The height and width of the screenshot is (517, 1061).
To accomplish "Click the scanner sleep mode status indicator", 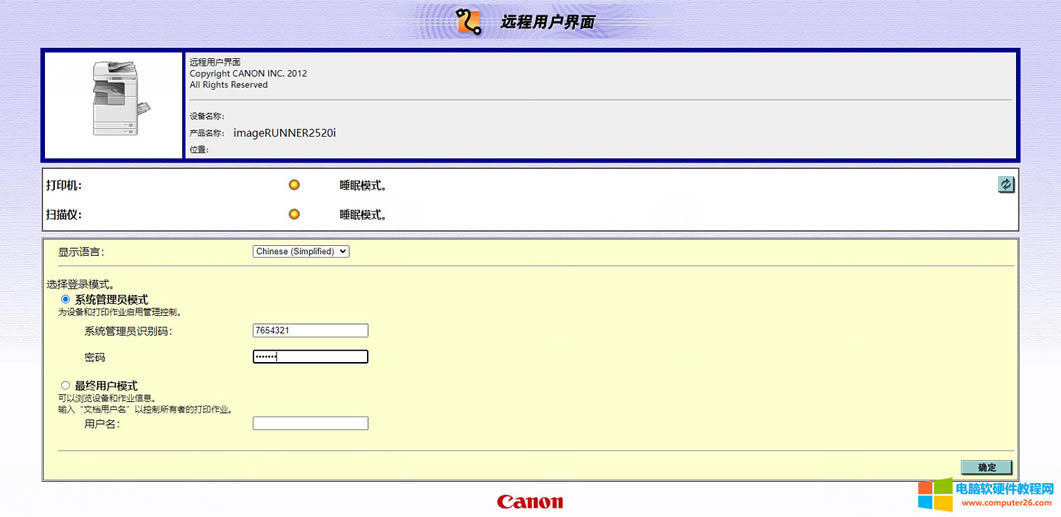I will tap(294, 215).
